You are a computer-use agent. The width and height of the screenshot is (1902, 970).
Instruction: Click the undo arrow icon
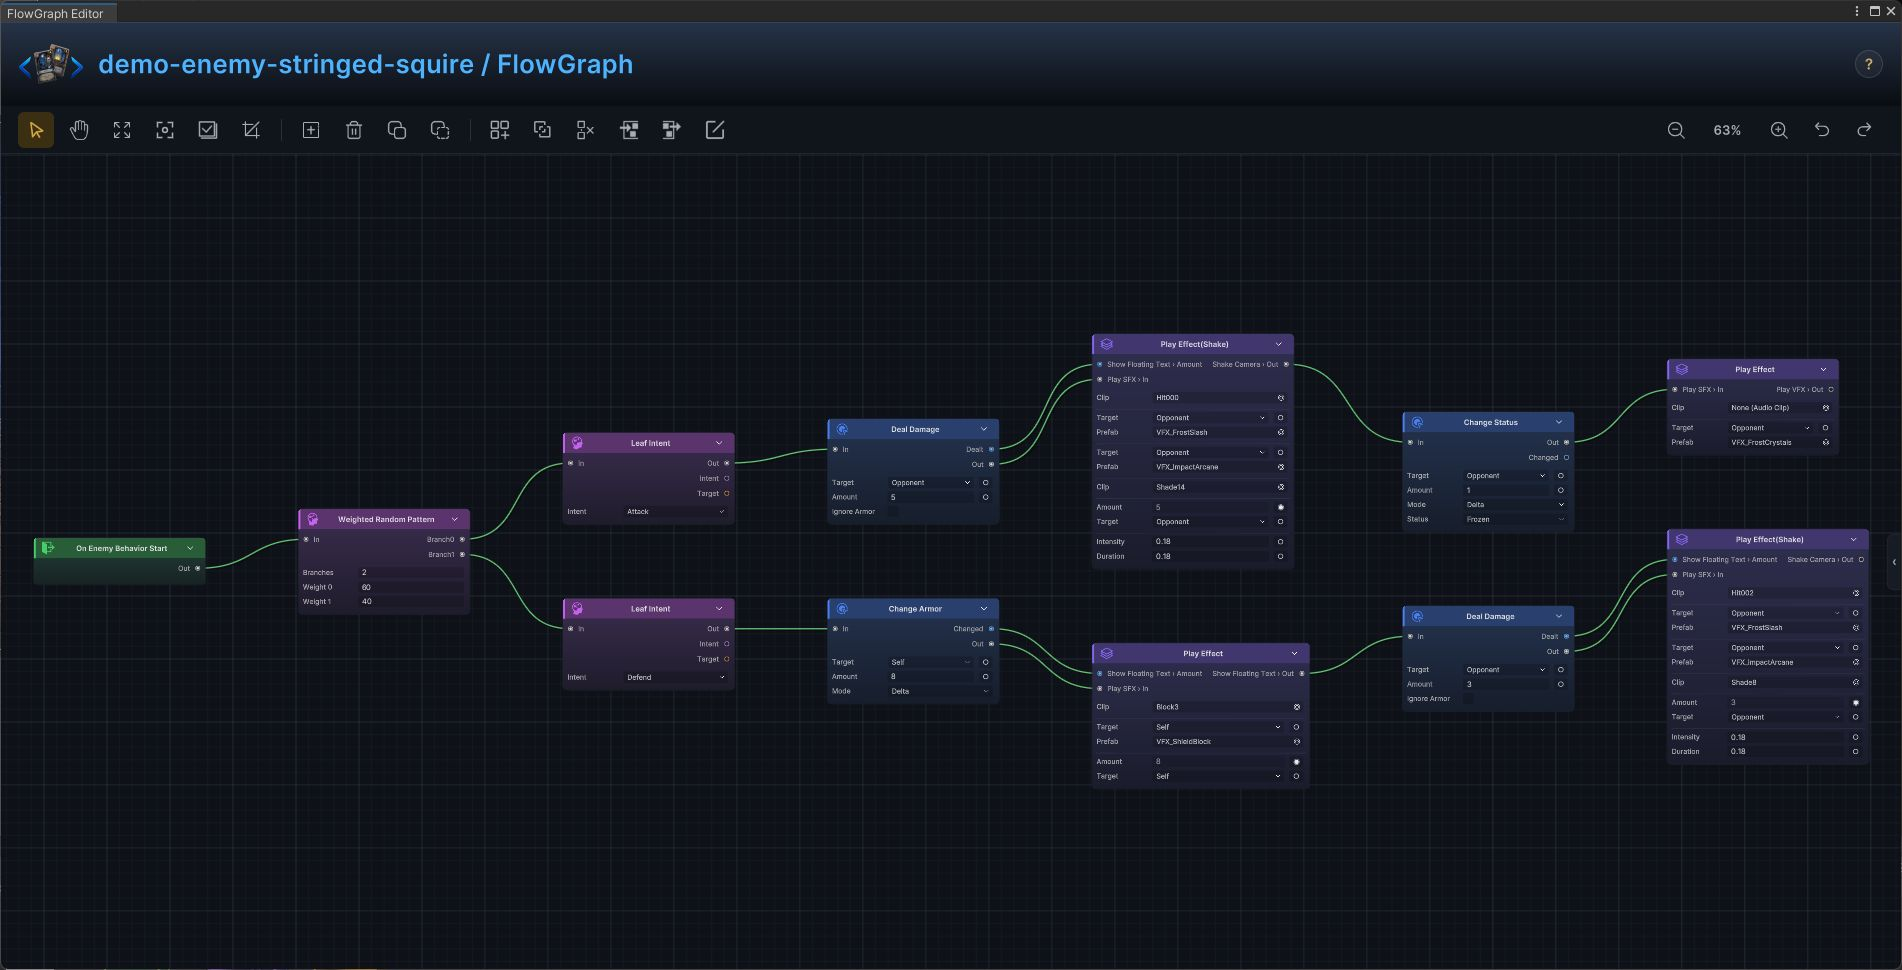[1822, 130]
